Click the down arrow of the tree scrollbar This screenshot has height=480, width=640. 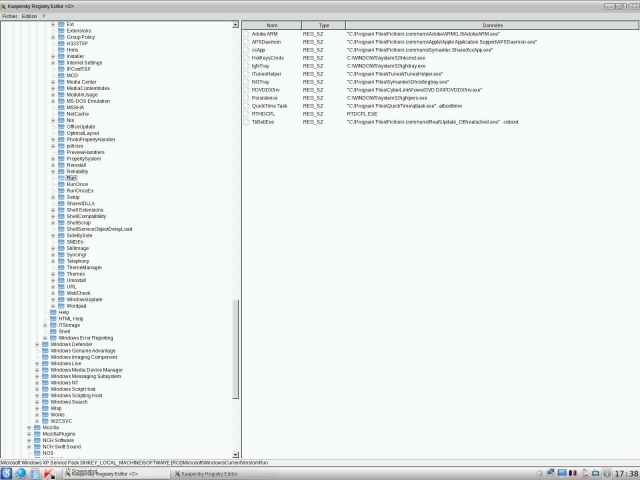[x=236, y=455]
